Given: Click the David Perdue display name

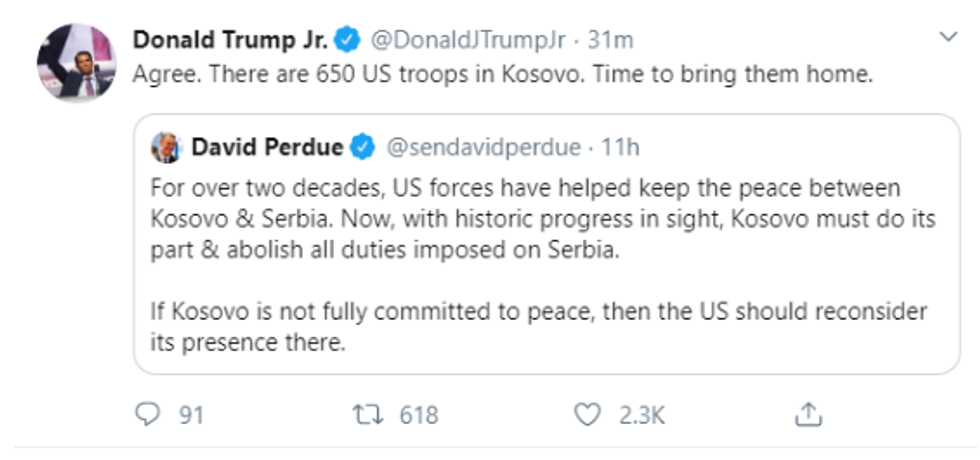Looking at the screenshot, I should (268, 148).
